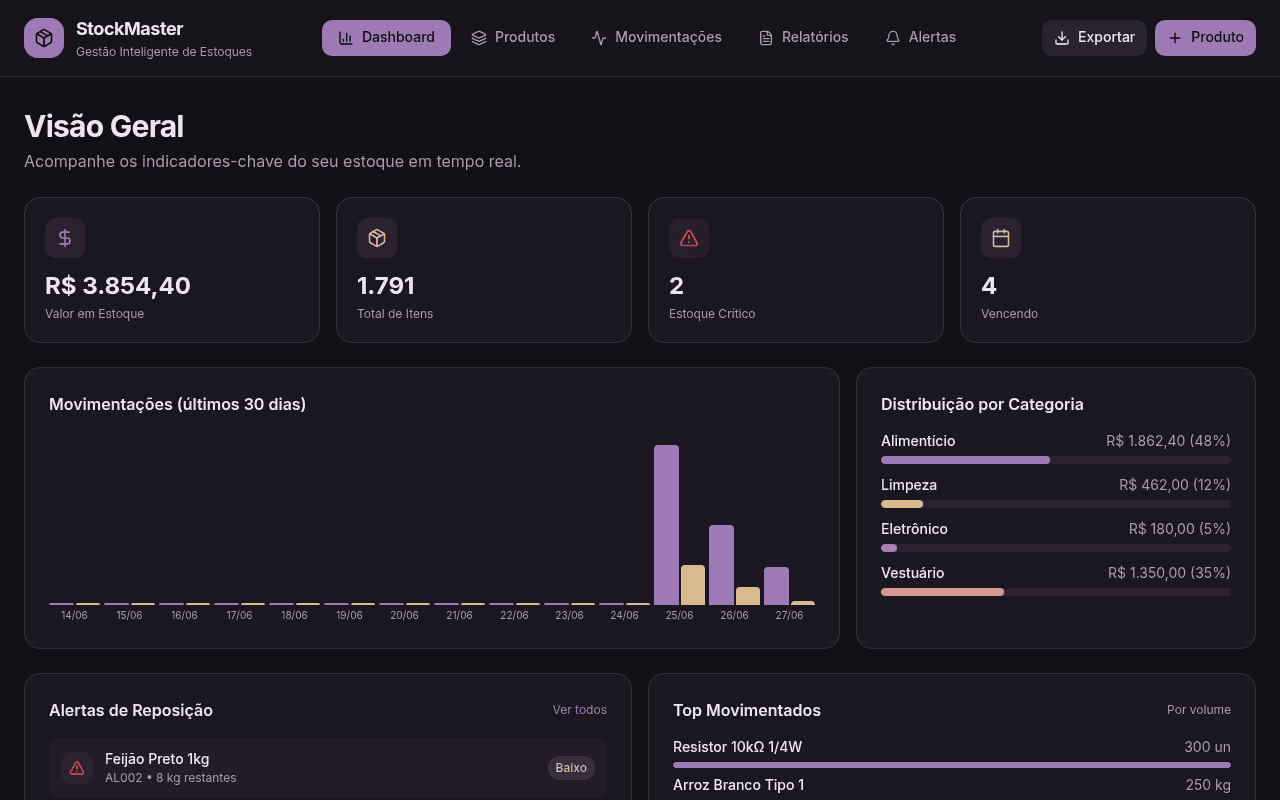Click the alert icon beside Feijão Preto 1kg
Screen dimensions: 1280x800
point(77,768)
